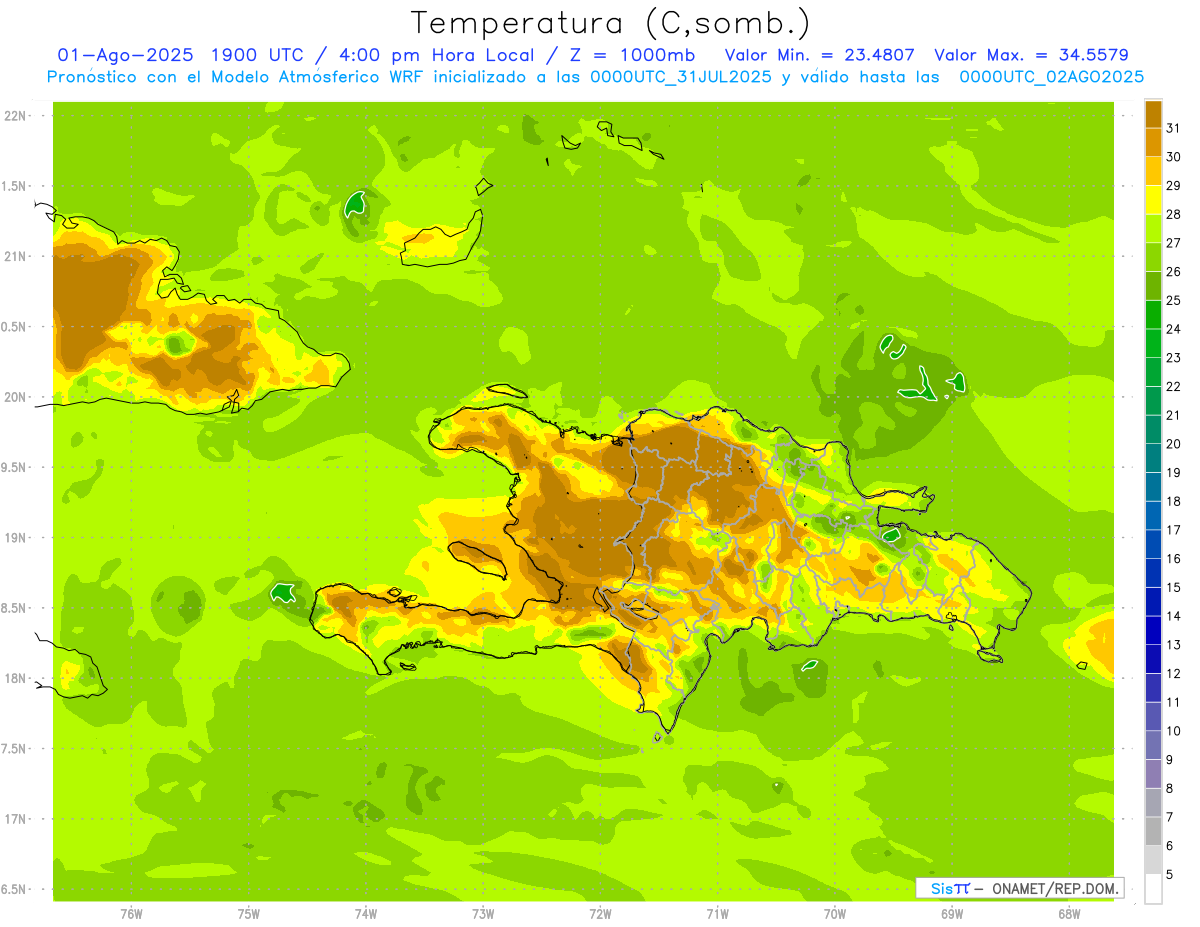Click the blue legend swatch between 15 and 16
This screenshot has height=927, width=1200.
(x=1153, y=573)
